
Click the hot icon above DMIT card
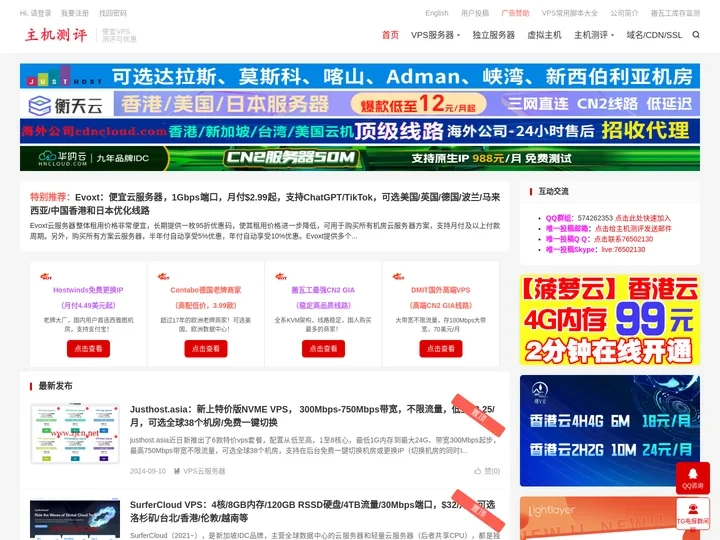(399, 276)
